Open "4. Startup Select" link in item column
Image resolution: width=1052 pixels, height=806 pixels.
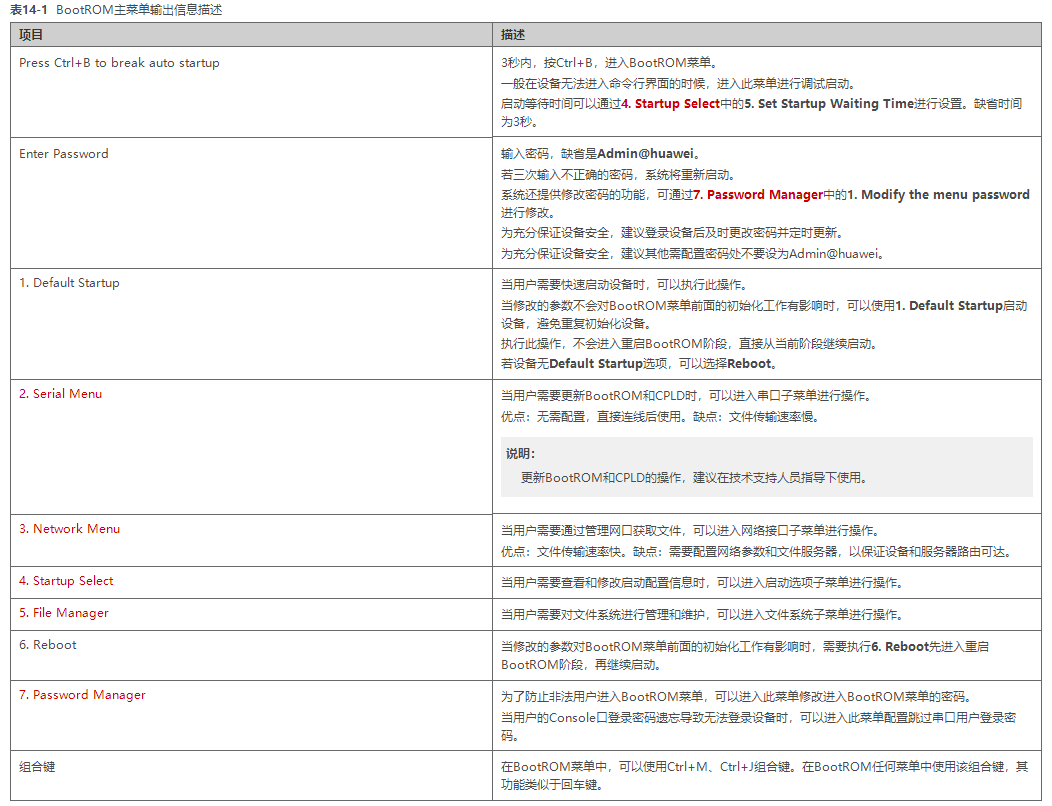(x=66, y=581)
